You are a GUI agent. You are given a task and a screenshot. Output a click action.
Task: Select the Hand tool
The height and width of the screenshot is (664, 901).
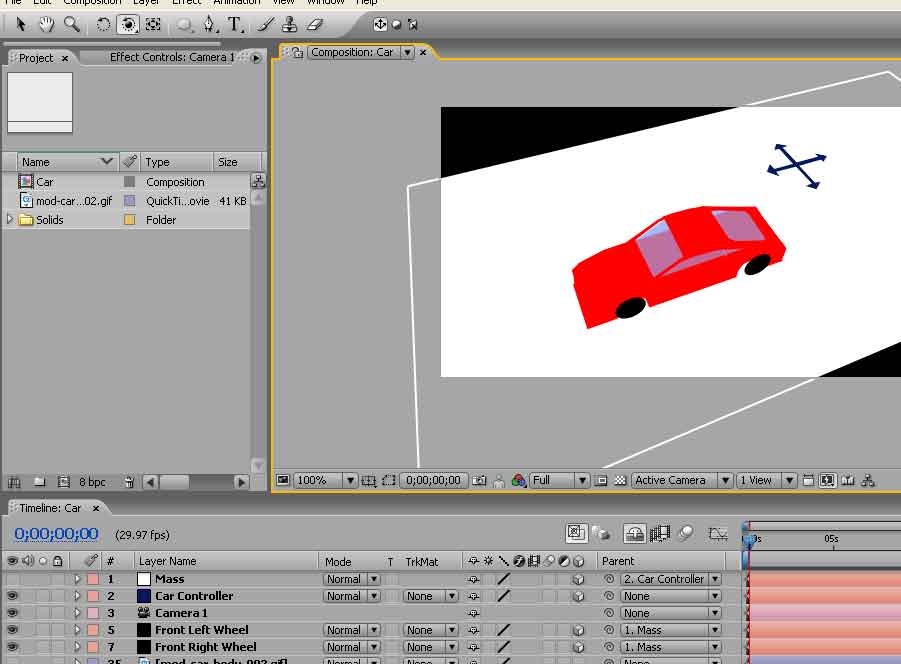46,24
